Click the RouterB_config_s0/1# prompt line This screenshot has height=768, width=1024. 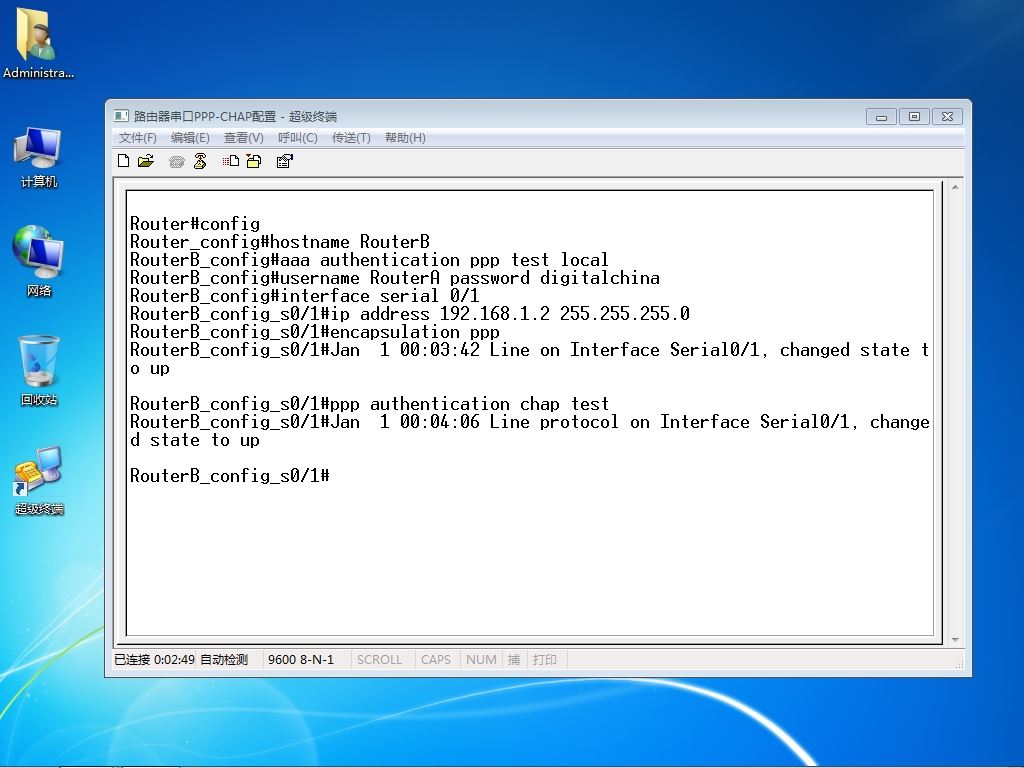[x=229, y=476]
